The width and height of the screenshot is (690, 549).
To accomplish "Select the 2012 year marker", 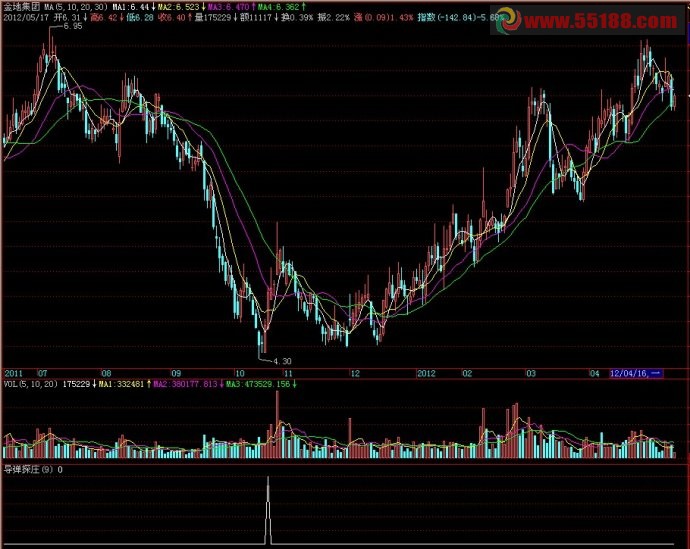I will (x=426, y=373).
